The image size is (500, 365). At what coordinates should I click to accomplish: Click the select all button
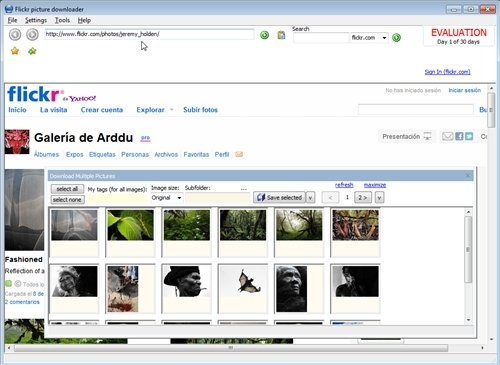tap(67, 189)
